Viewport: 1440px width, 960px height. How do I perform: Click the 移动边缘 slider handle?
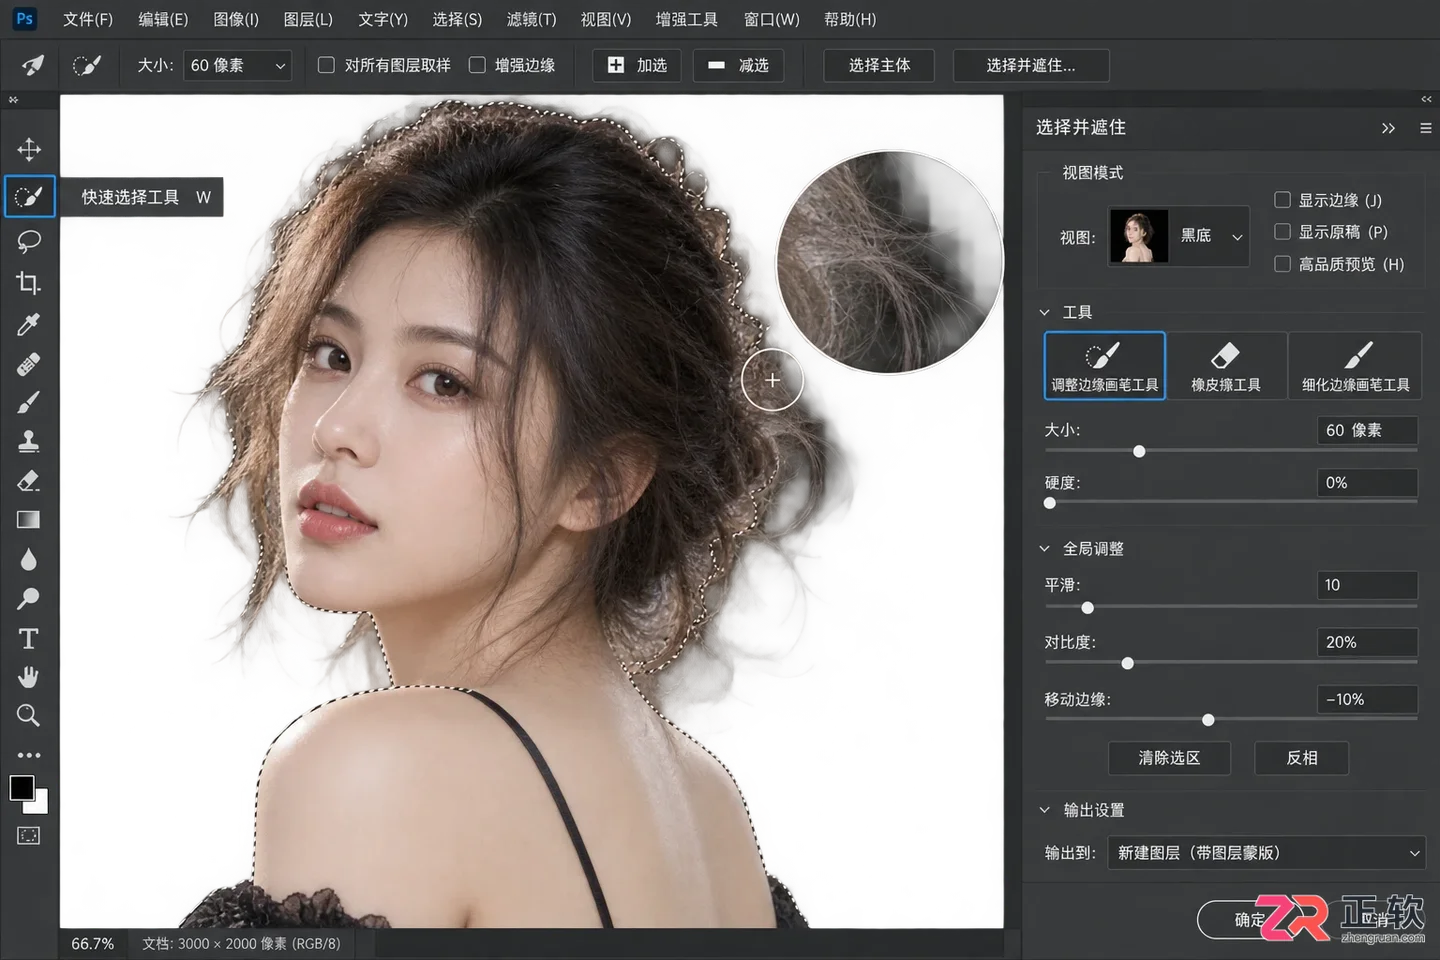pyautogui.click(x=1208, y=720)
